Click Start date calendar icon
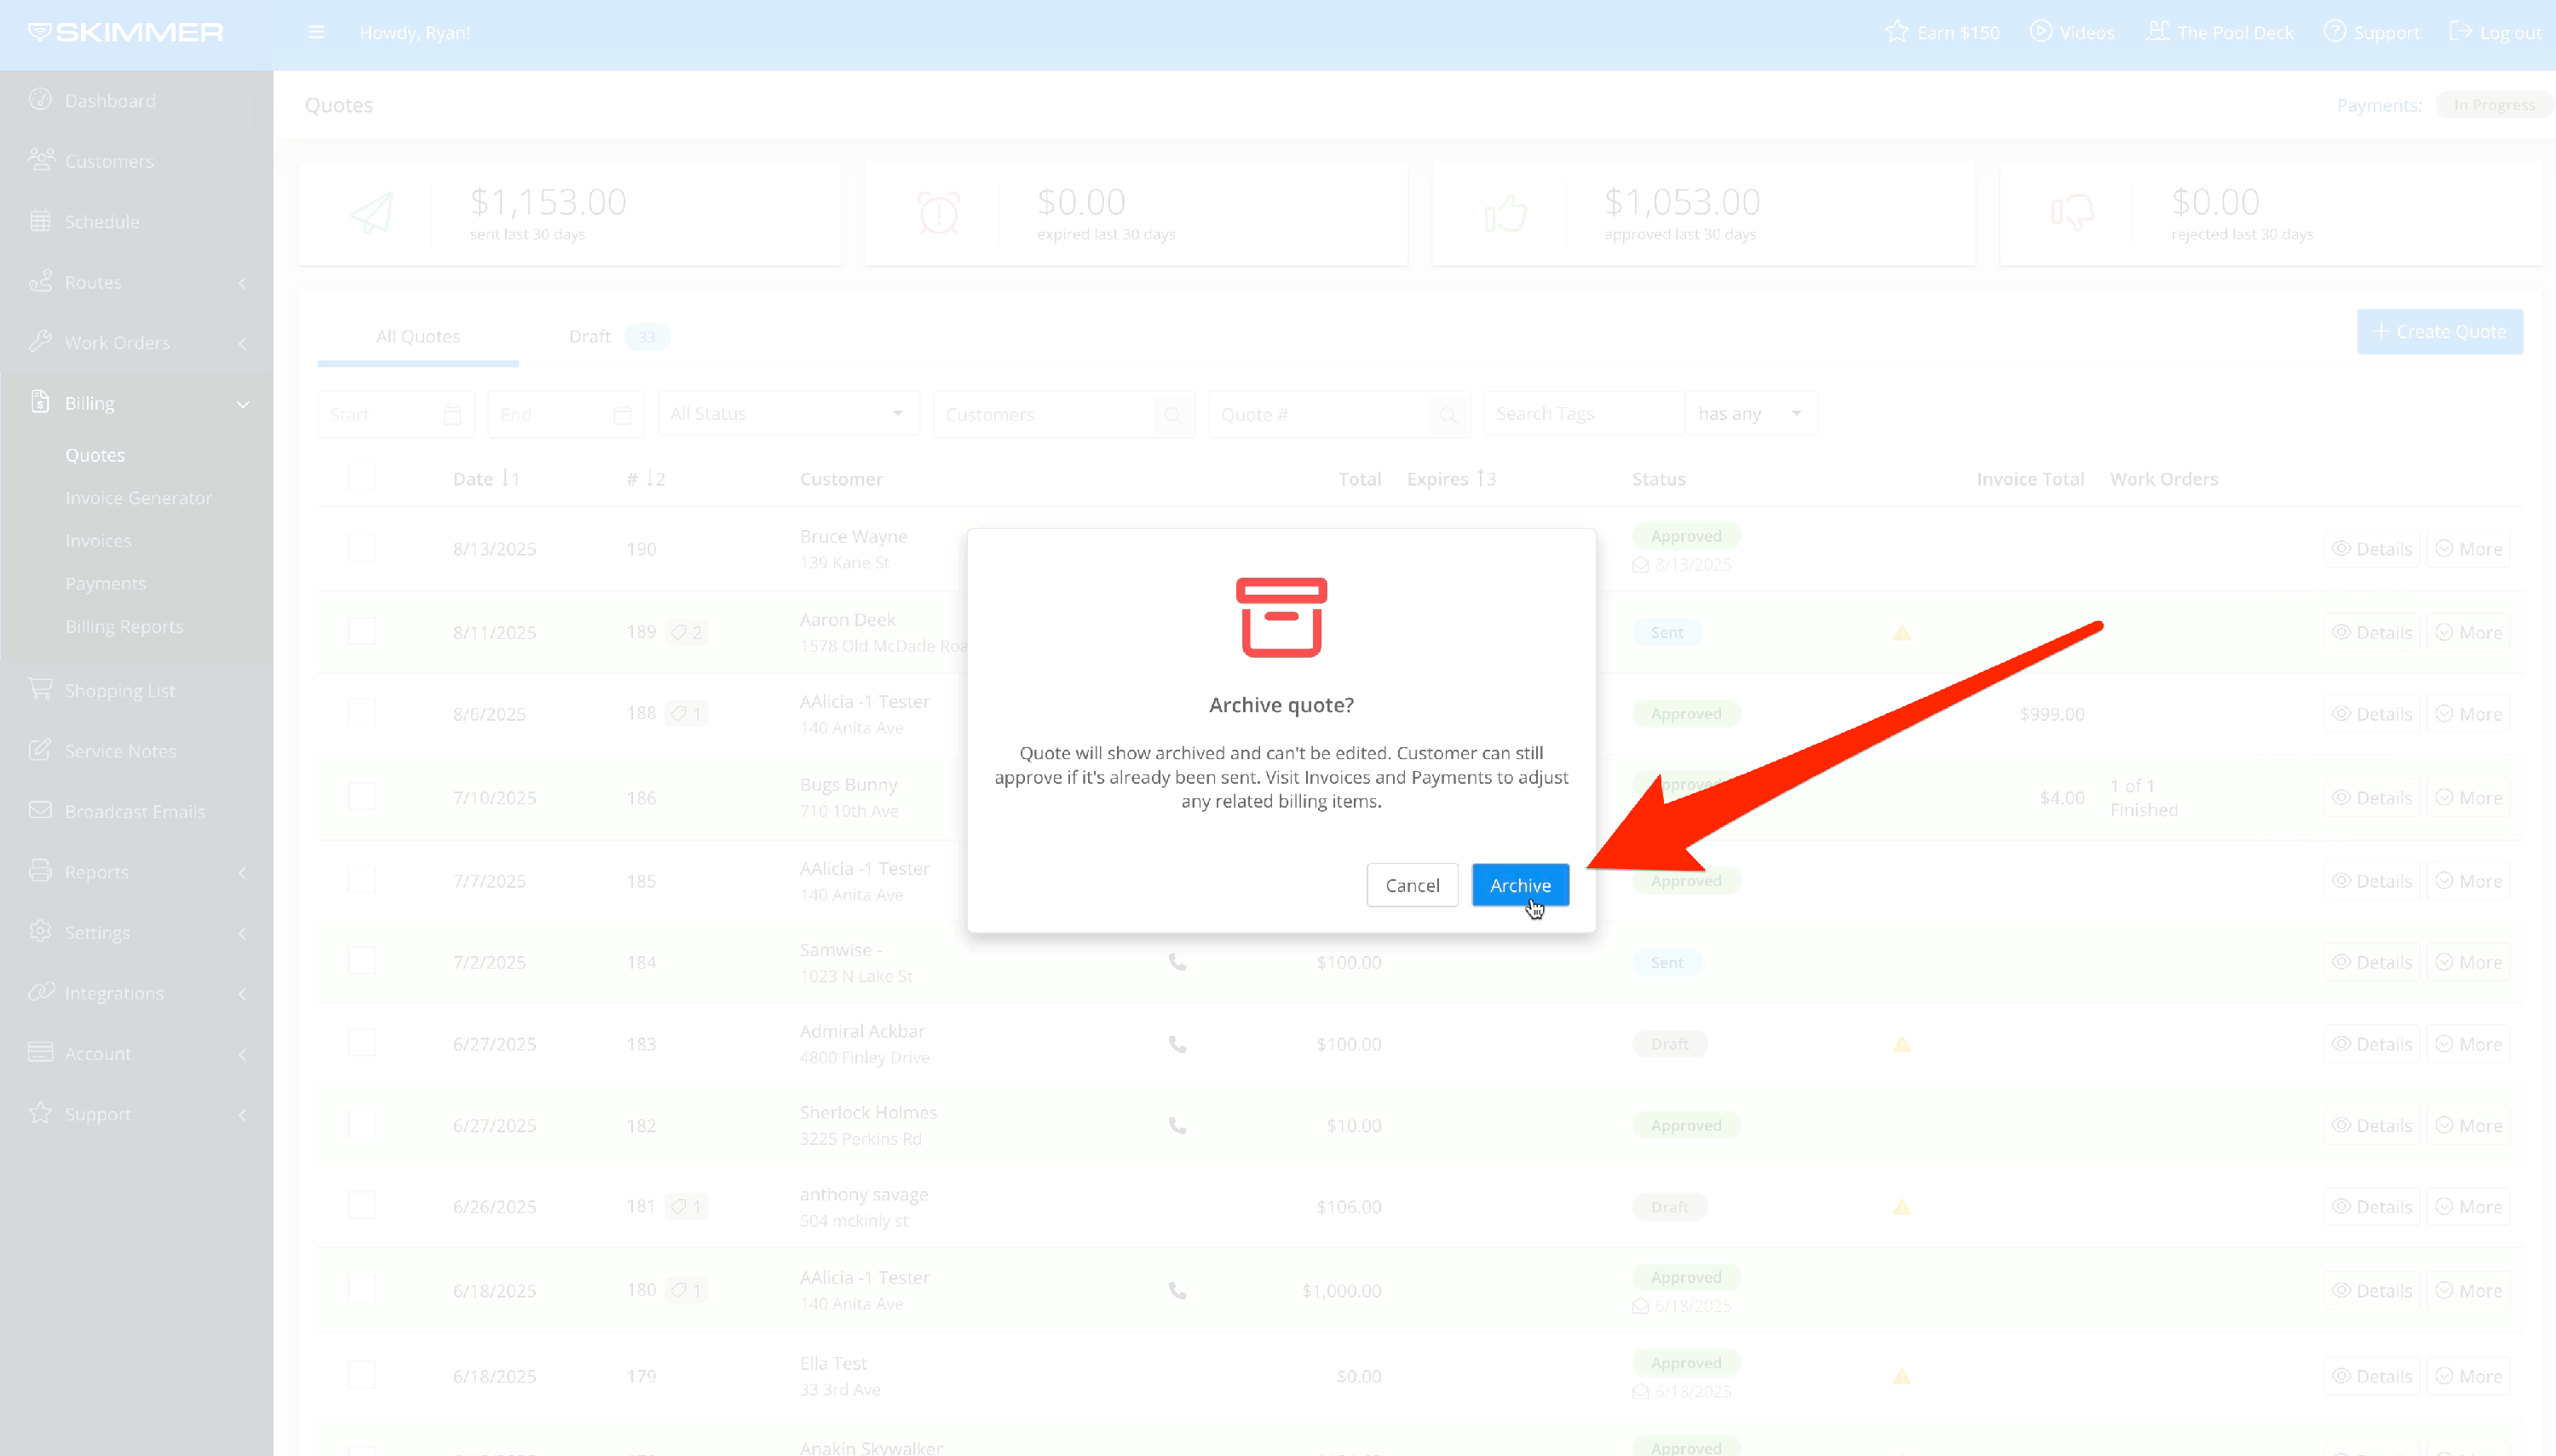Screen dimensions: 2556x1456 [452, 414]
